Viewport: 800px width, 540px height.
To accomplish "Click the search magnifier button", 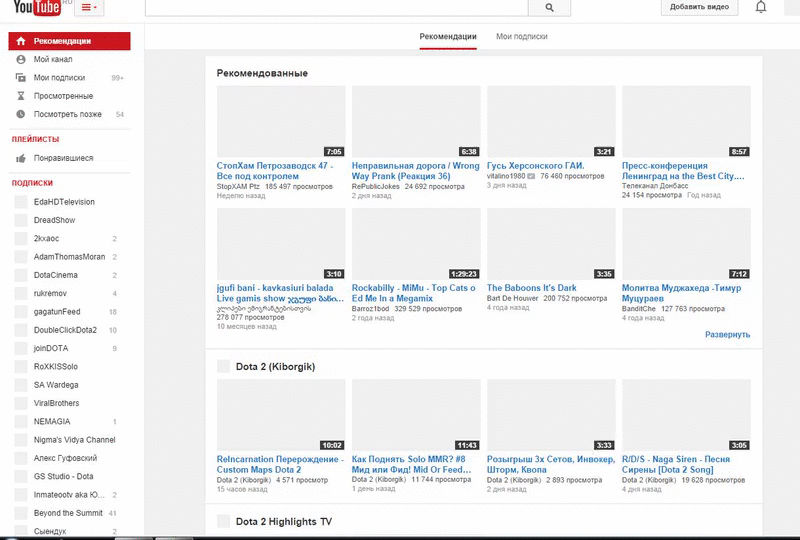I will coord(549,7).
